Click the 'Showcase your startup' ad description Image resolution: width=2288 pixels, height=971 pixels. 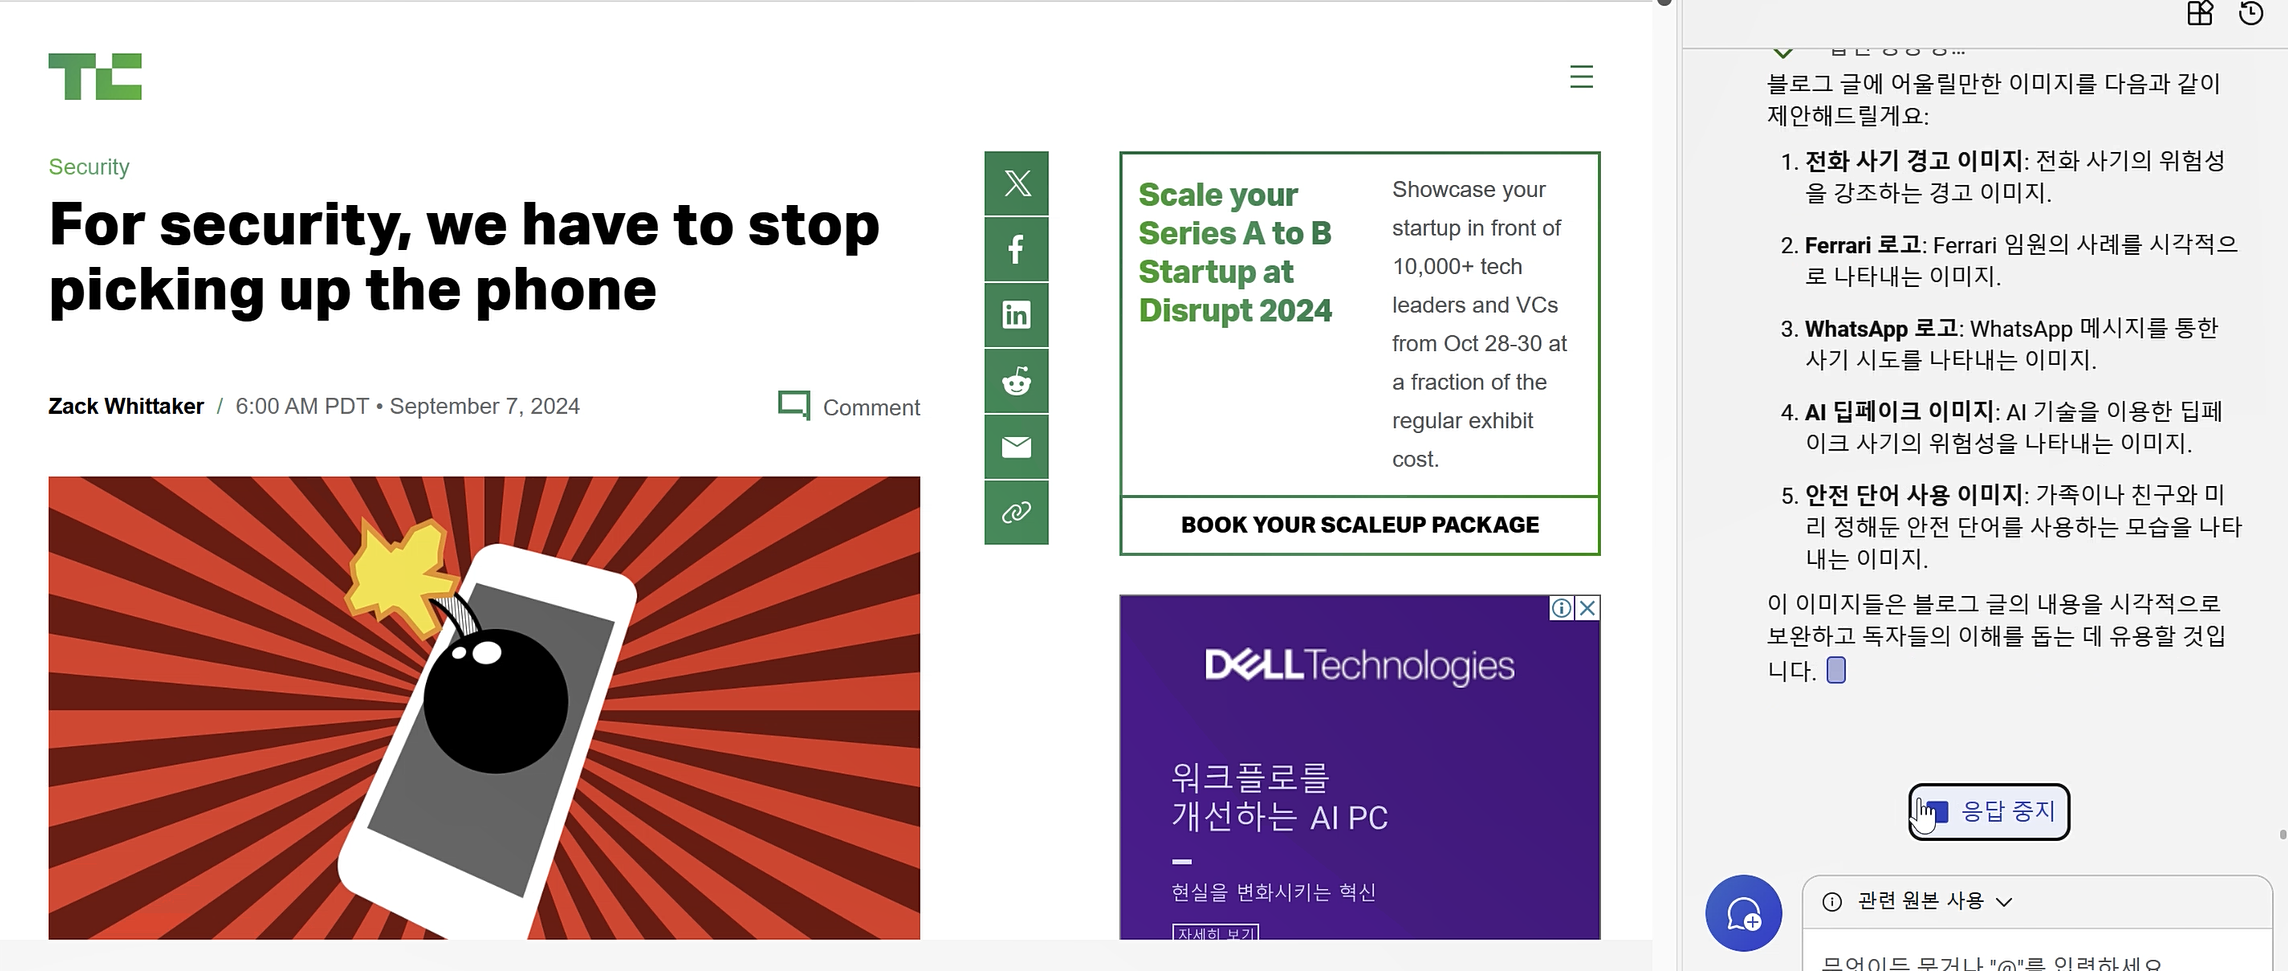1479,324
